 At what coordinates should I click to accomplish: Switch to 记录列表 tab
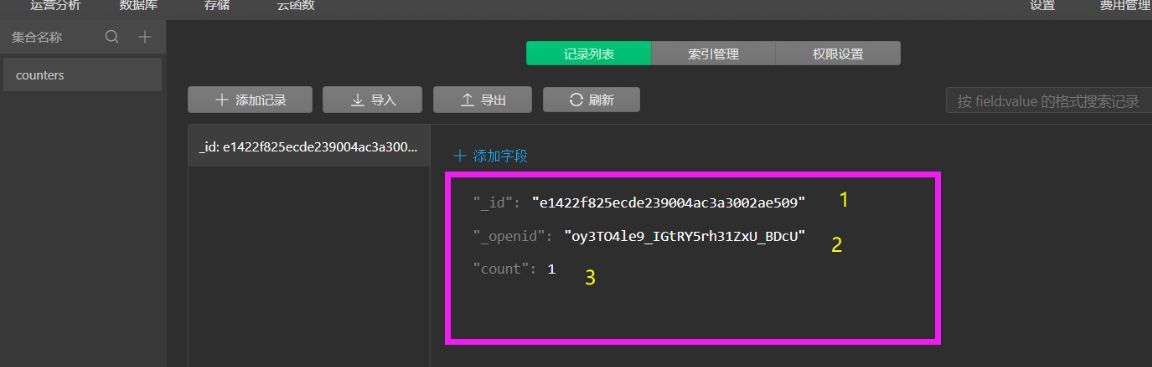click(x=588, y=54)
